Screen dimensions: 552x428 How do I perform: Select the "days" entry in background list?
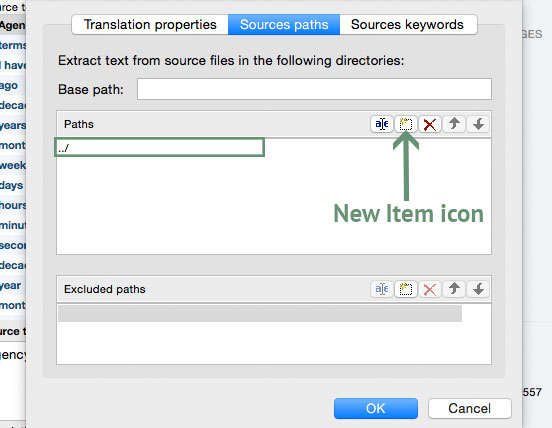point(12,185)
